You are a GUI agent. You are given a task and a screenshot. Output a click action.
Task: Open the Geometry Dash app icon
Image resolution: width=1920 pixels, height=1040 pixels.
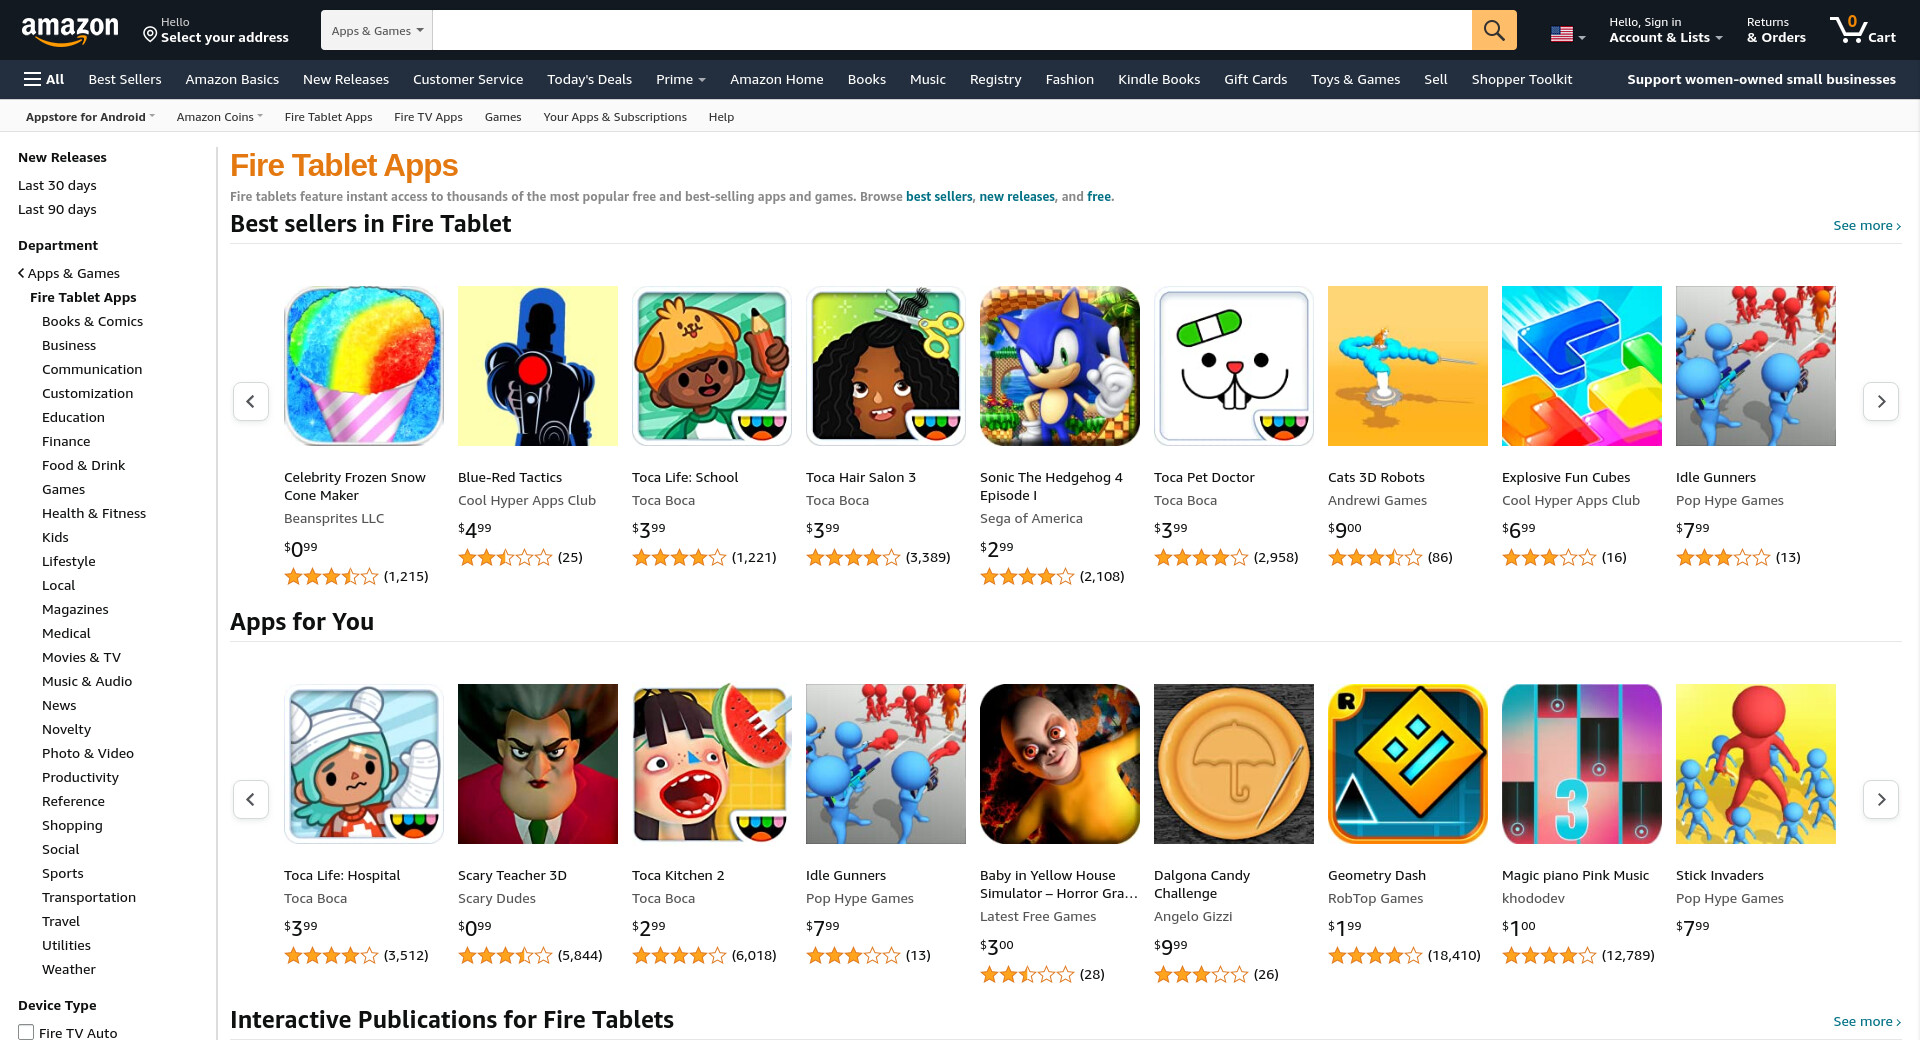tap(1408, 764)
